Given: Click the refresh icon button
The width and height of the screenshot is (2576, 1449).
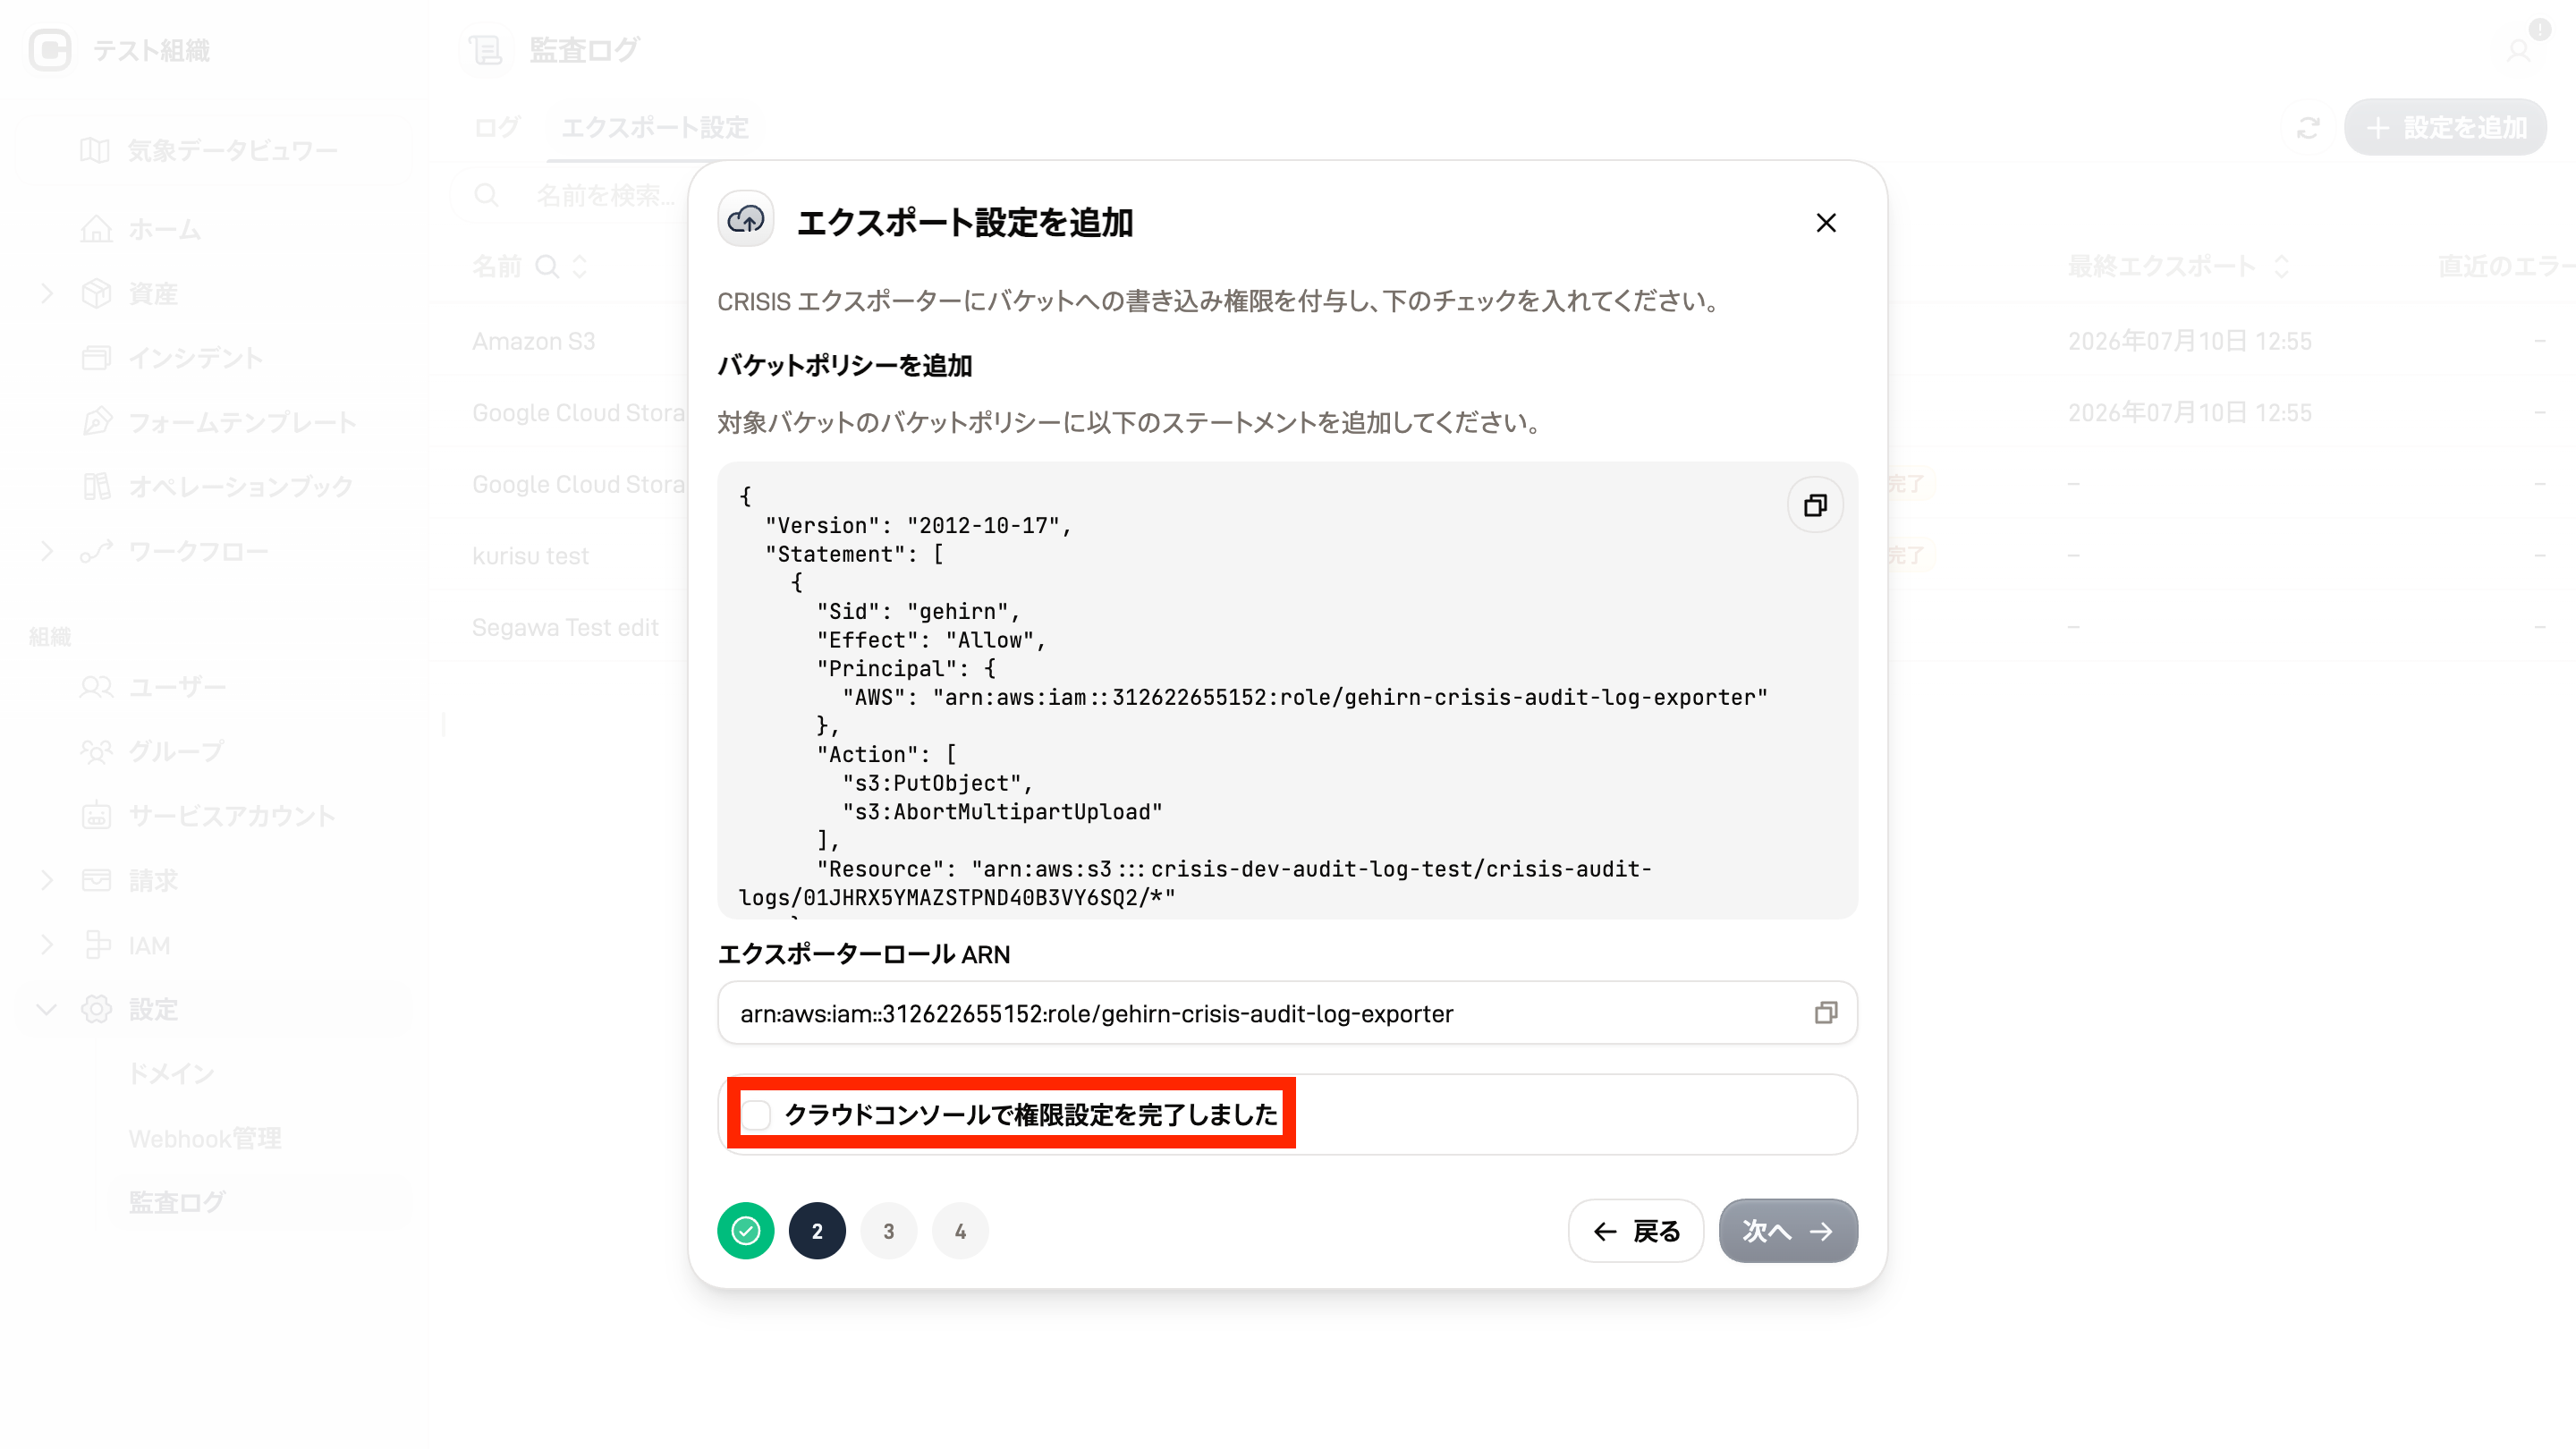Looking at the screenshot, I should click(2308, 128).
